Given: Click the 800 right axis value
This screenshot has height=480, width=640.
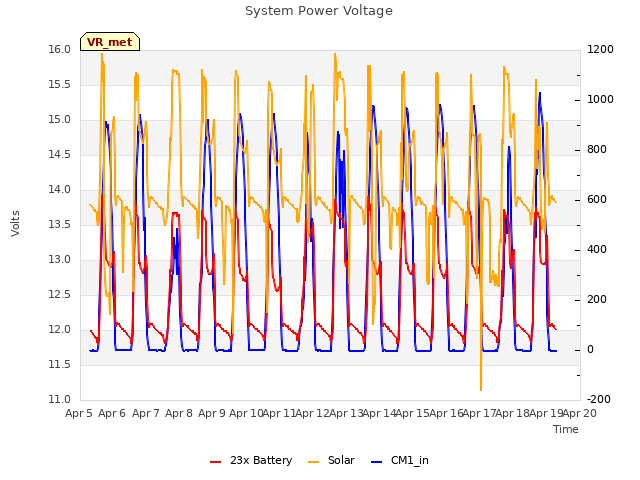Looking at the screenshot, I should point(597,150).
